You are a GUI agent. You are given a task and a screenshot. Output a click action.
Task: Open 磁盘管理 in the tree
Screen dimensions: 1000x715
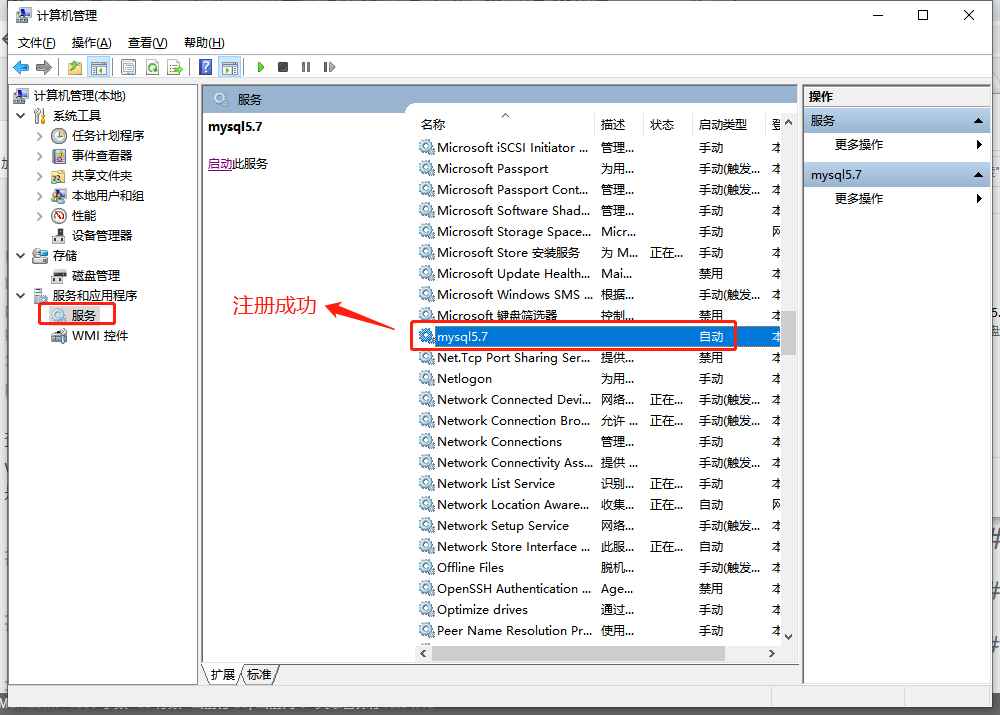coord(96,276)
